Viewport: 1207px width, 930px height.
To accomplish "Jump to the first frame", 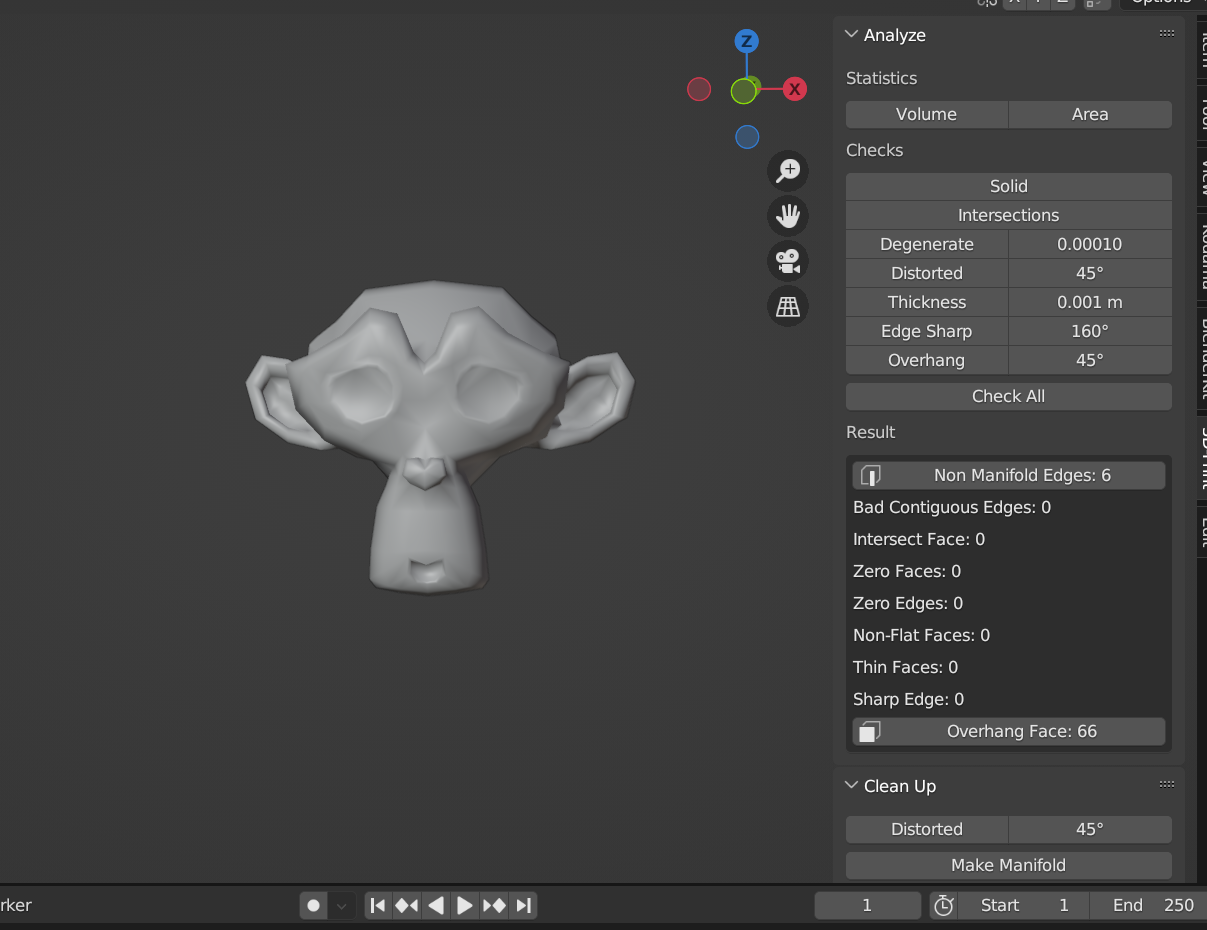I will click(378, 905).
